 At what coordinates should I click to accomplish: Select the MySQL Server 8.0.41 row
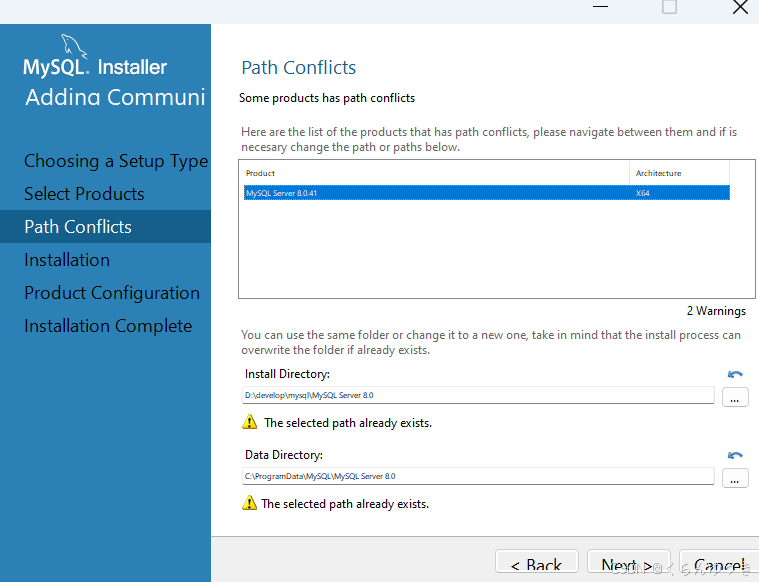(486, 193)
